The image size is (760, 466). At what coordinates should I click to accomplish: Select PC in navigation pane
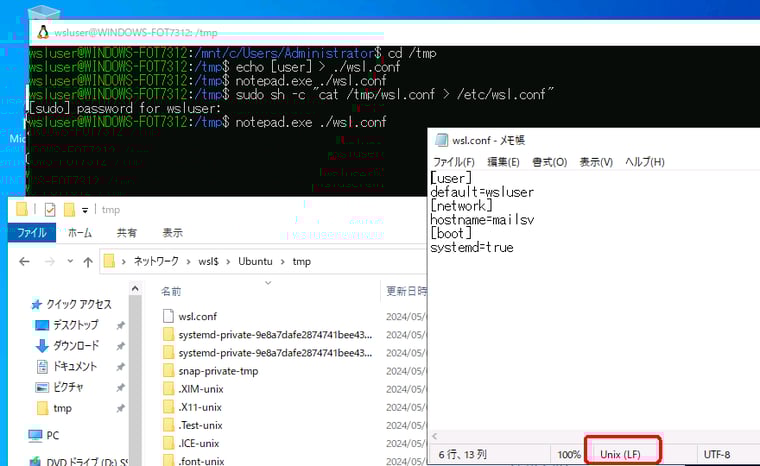[53, 435]
